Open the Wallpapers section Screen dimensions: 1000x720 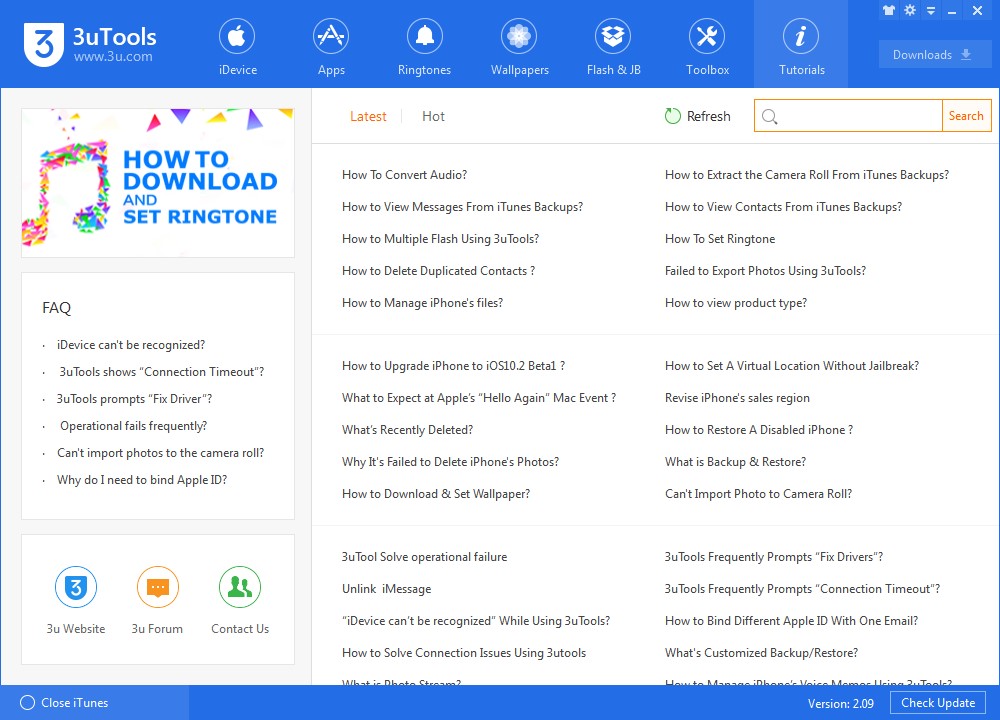[x=519, y=46]
